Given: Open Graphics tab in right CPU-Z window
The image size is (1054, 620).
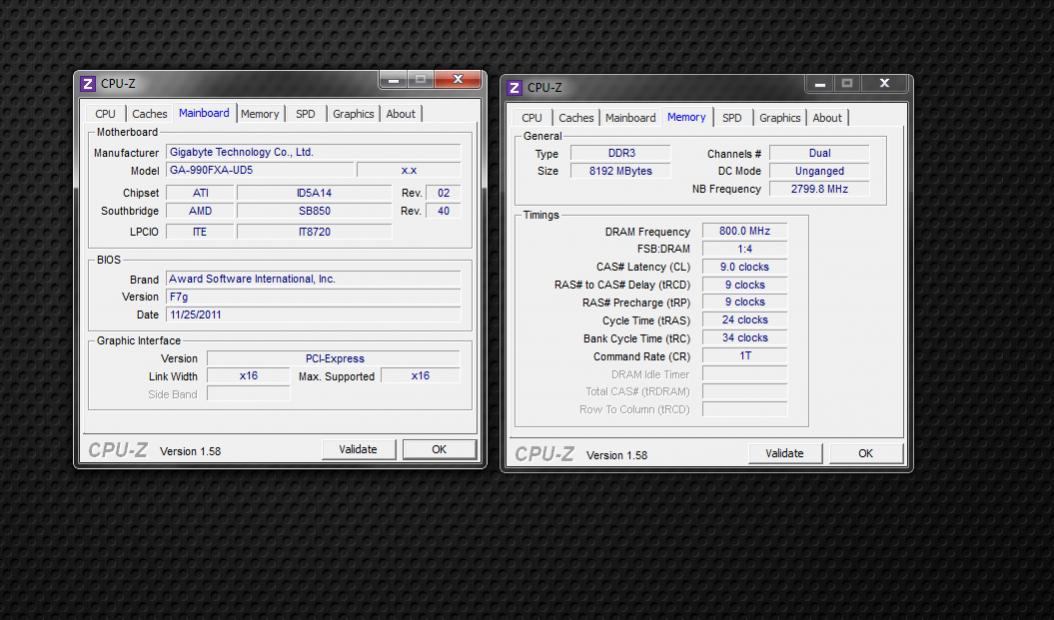Looking at the screenshot, I should (780, 118).
